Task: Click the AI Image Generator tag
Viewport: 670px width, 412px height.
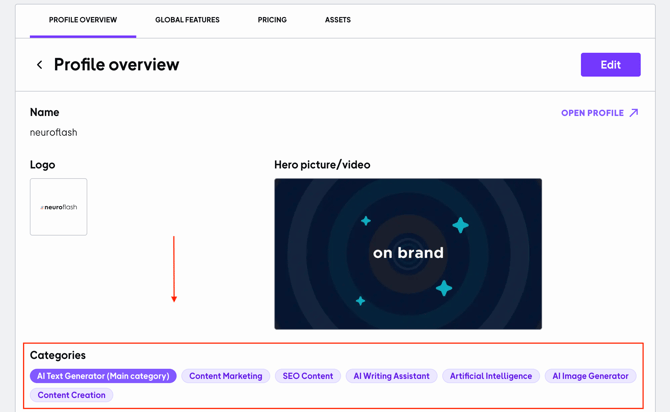Action: coord(590,376)
